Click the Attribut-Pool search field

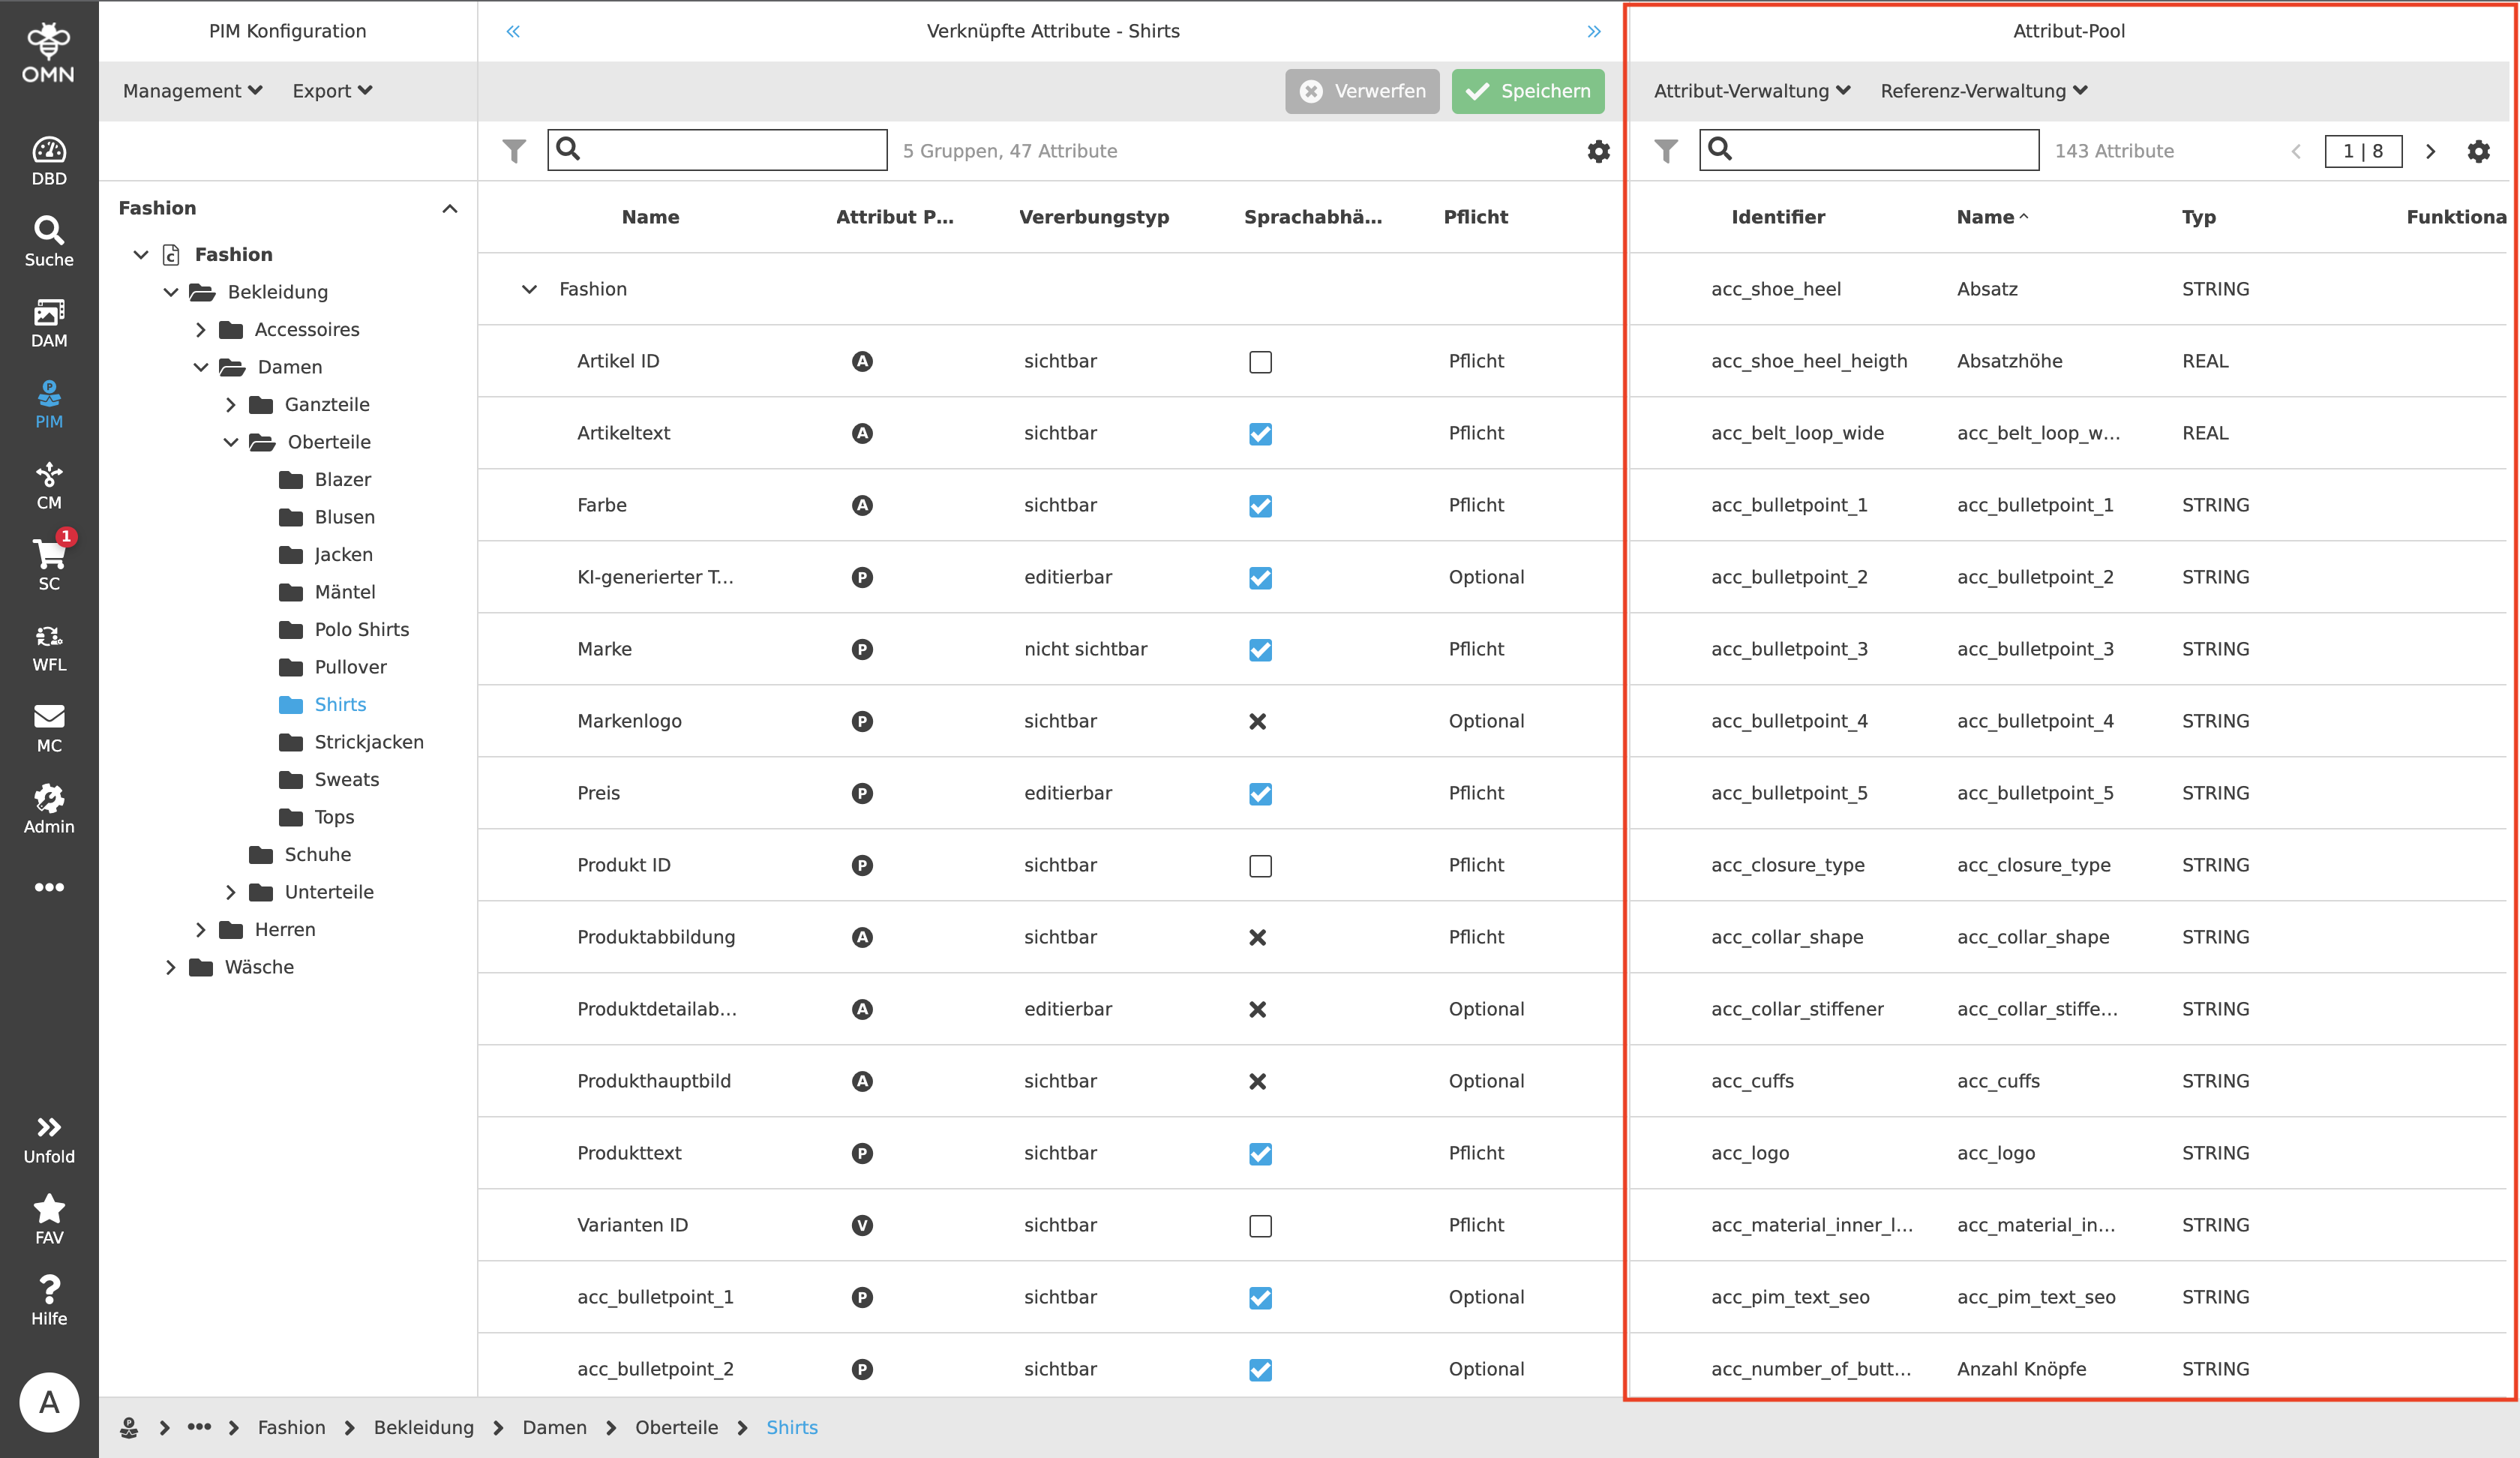click(x=1880, y=150)
